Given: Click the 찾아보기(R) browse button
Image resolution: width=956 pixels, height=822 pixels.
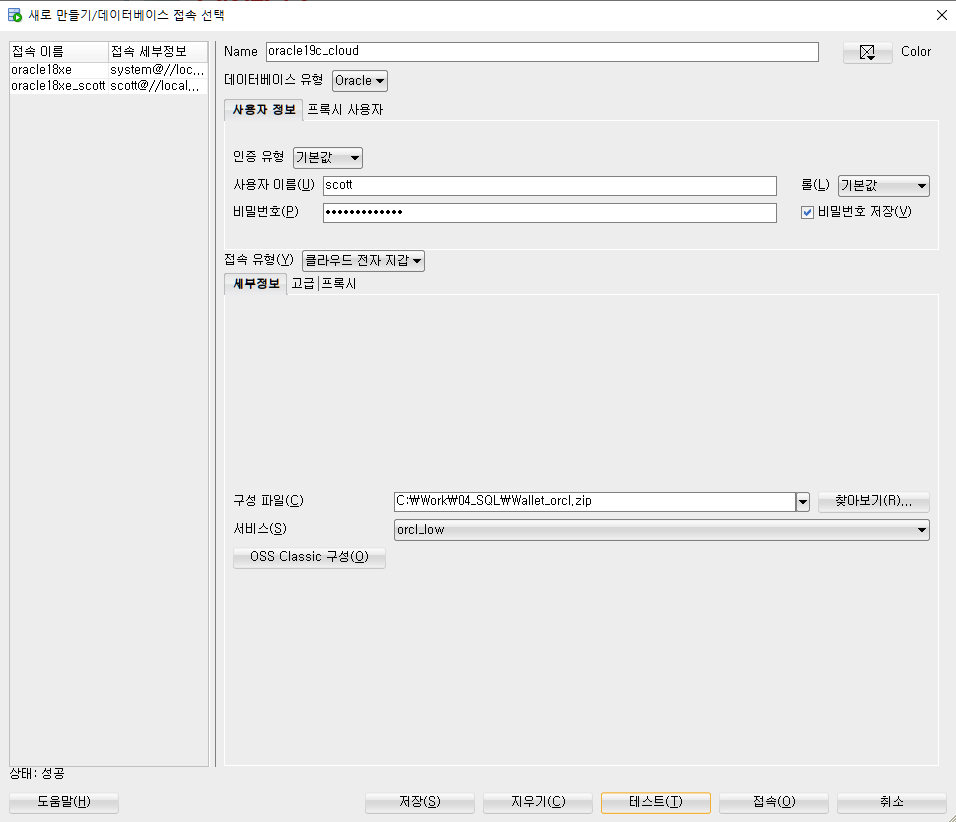Looking at the screenshot, I should tap(873, 501).
